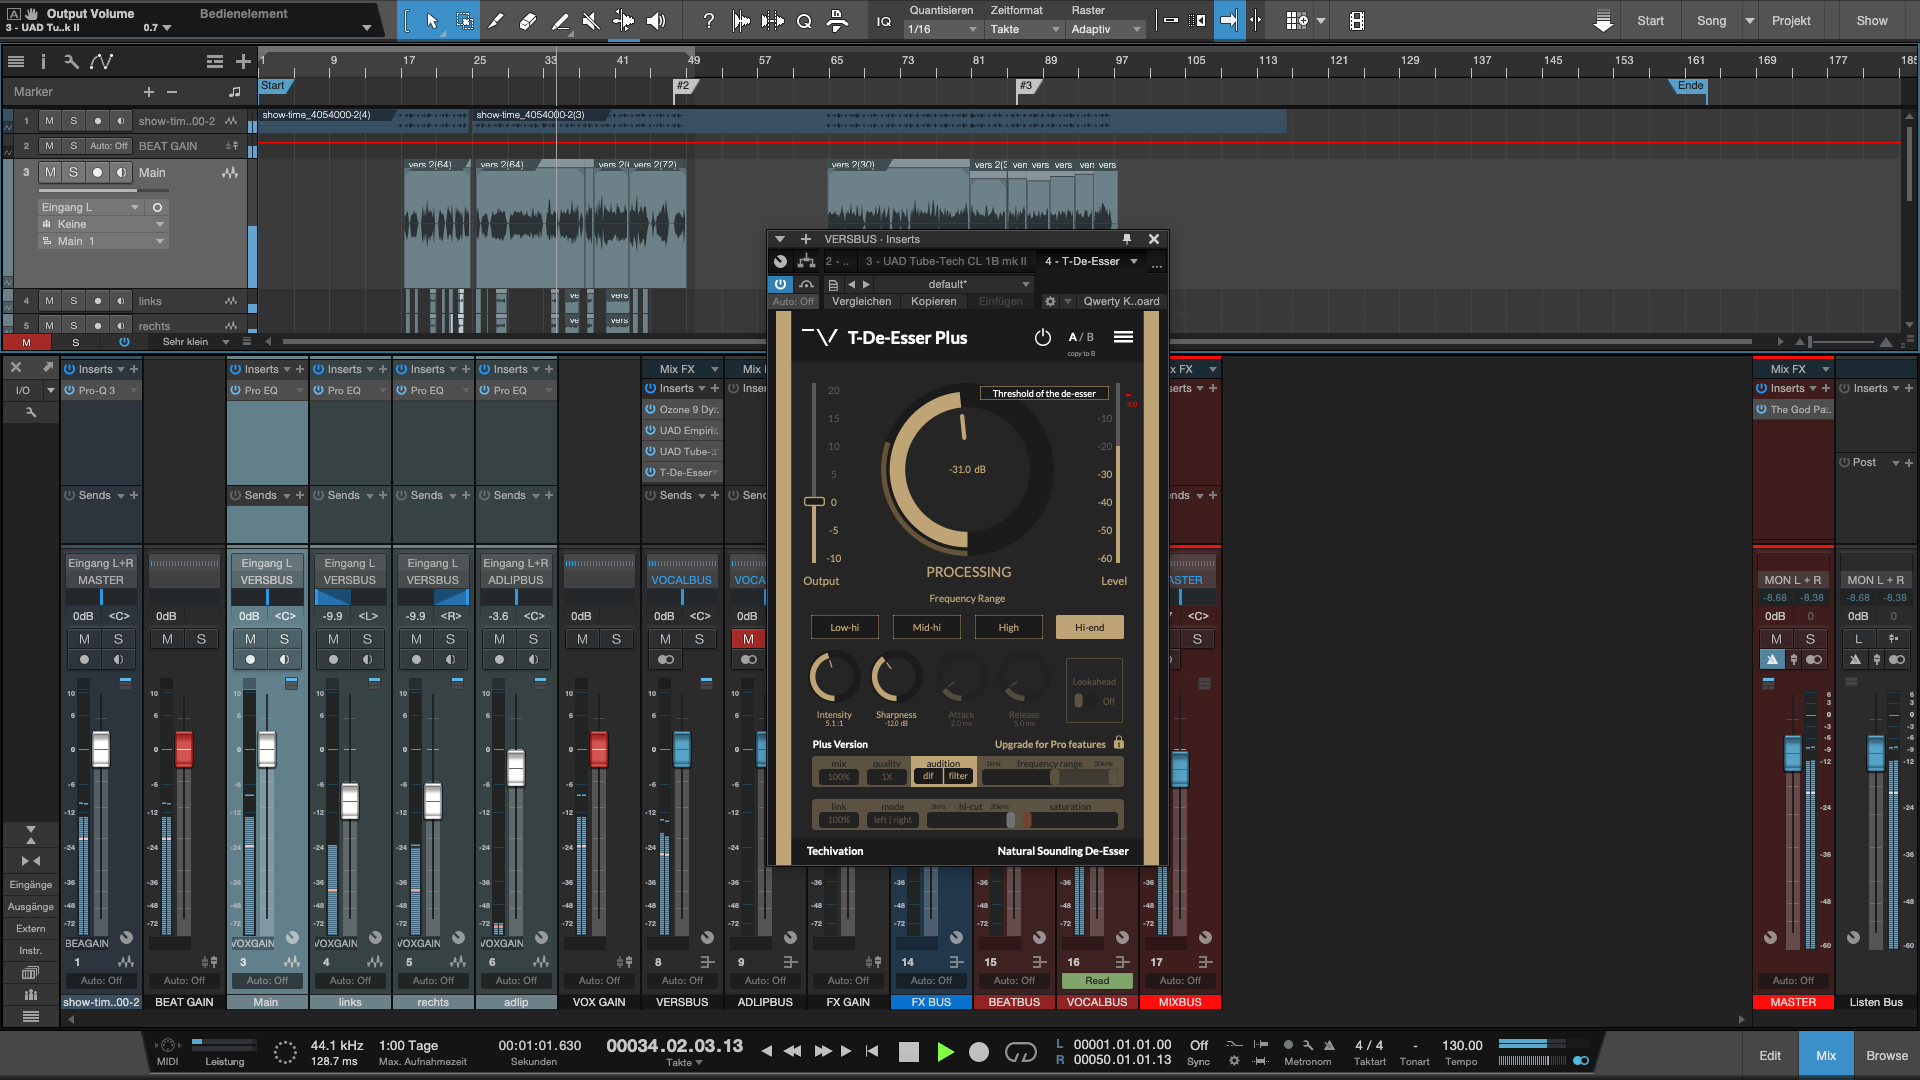Click the Mix tab at bottom right

tap(1826, 1056)
